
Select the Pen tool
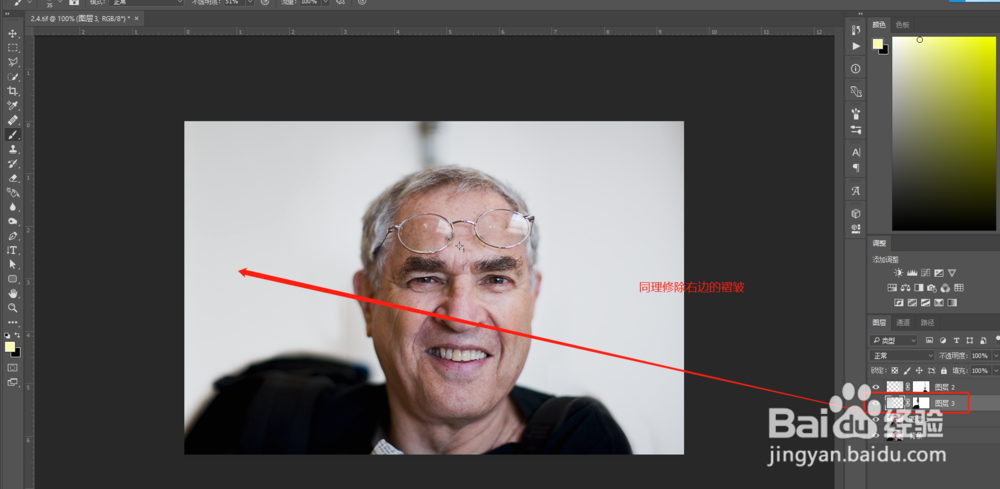[12, 236]
